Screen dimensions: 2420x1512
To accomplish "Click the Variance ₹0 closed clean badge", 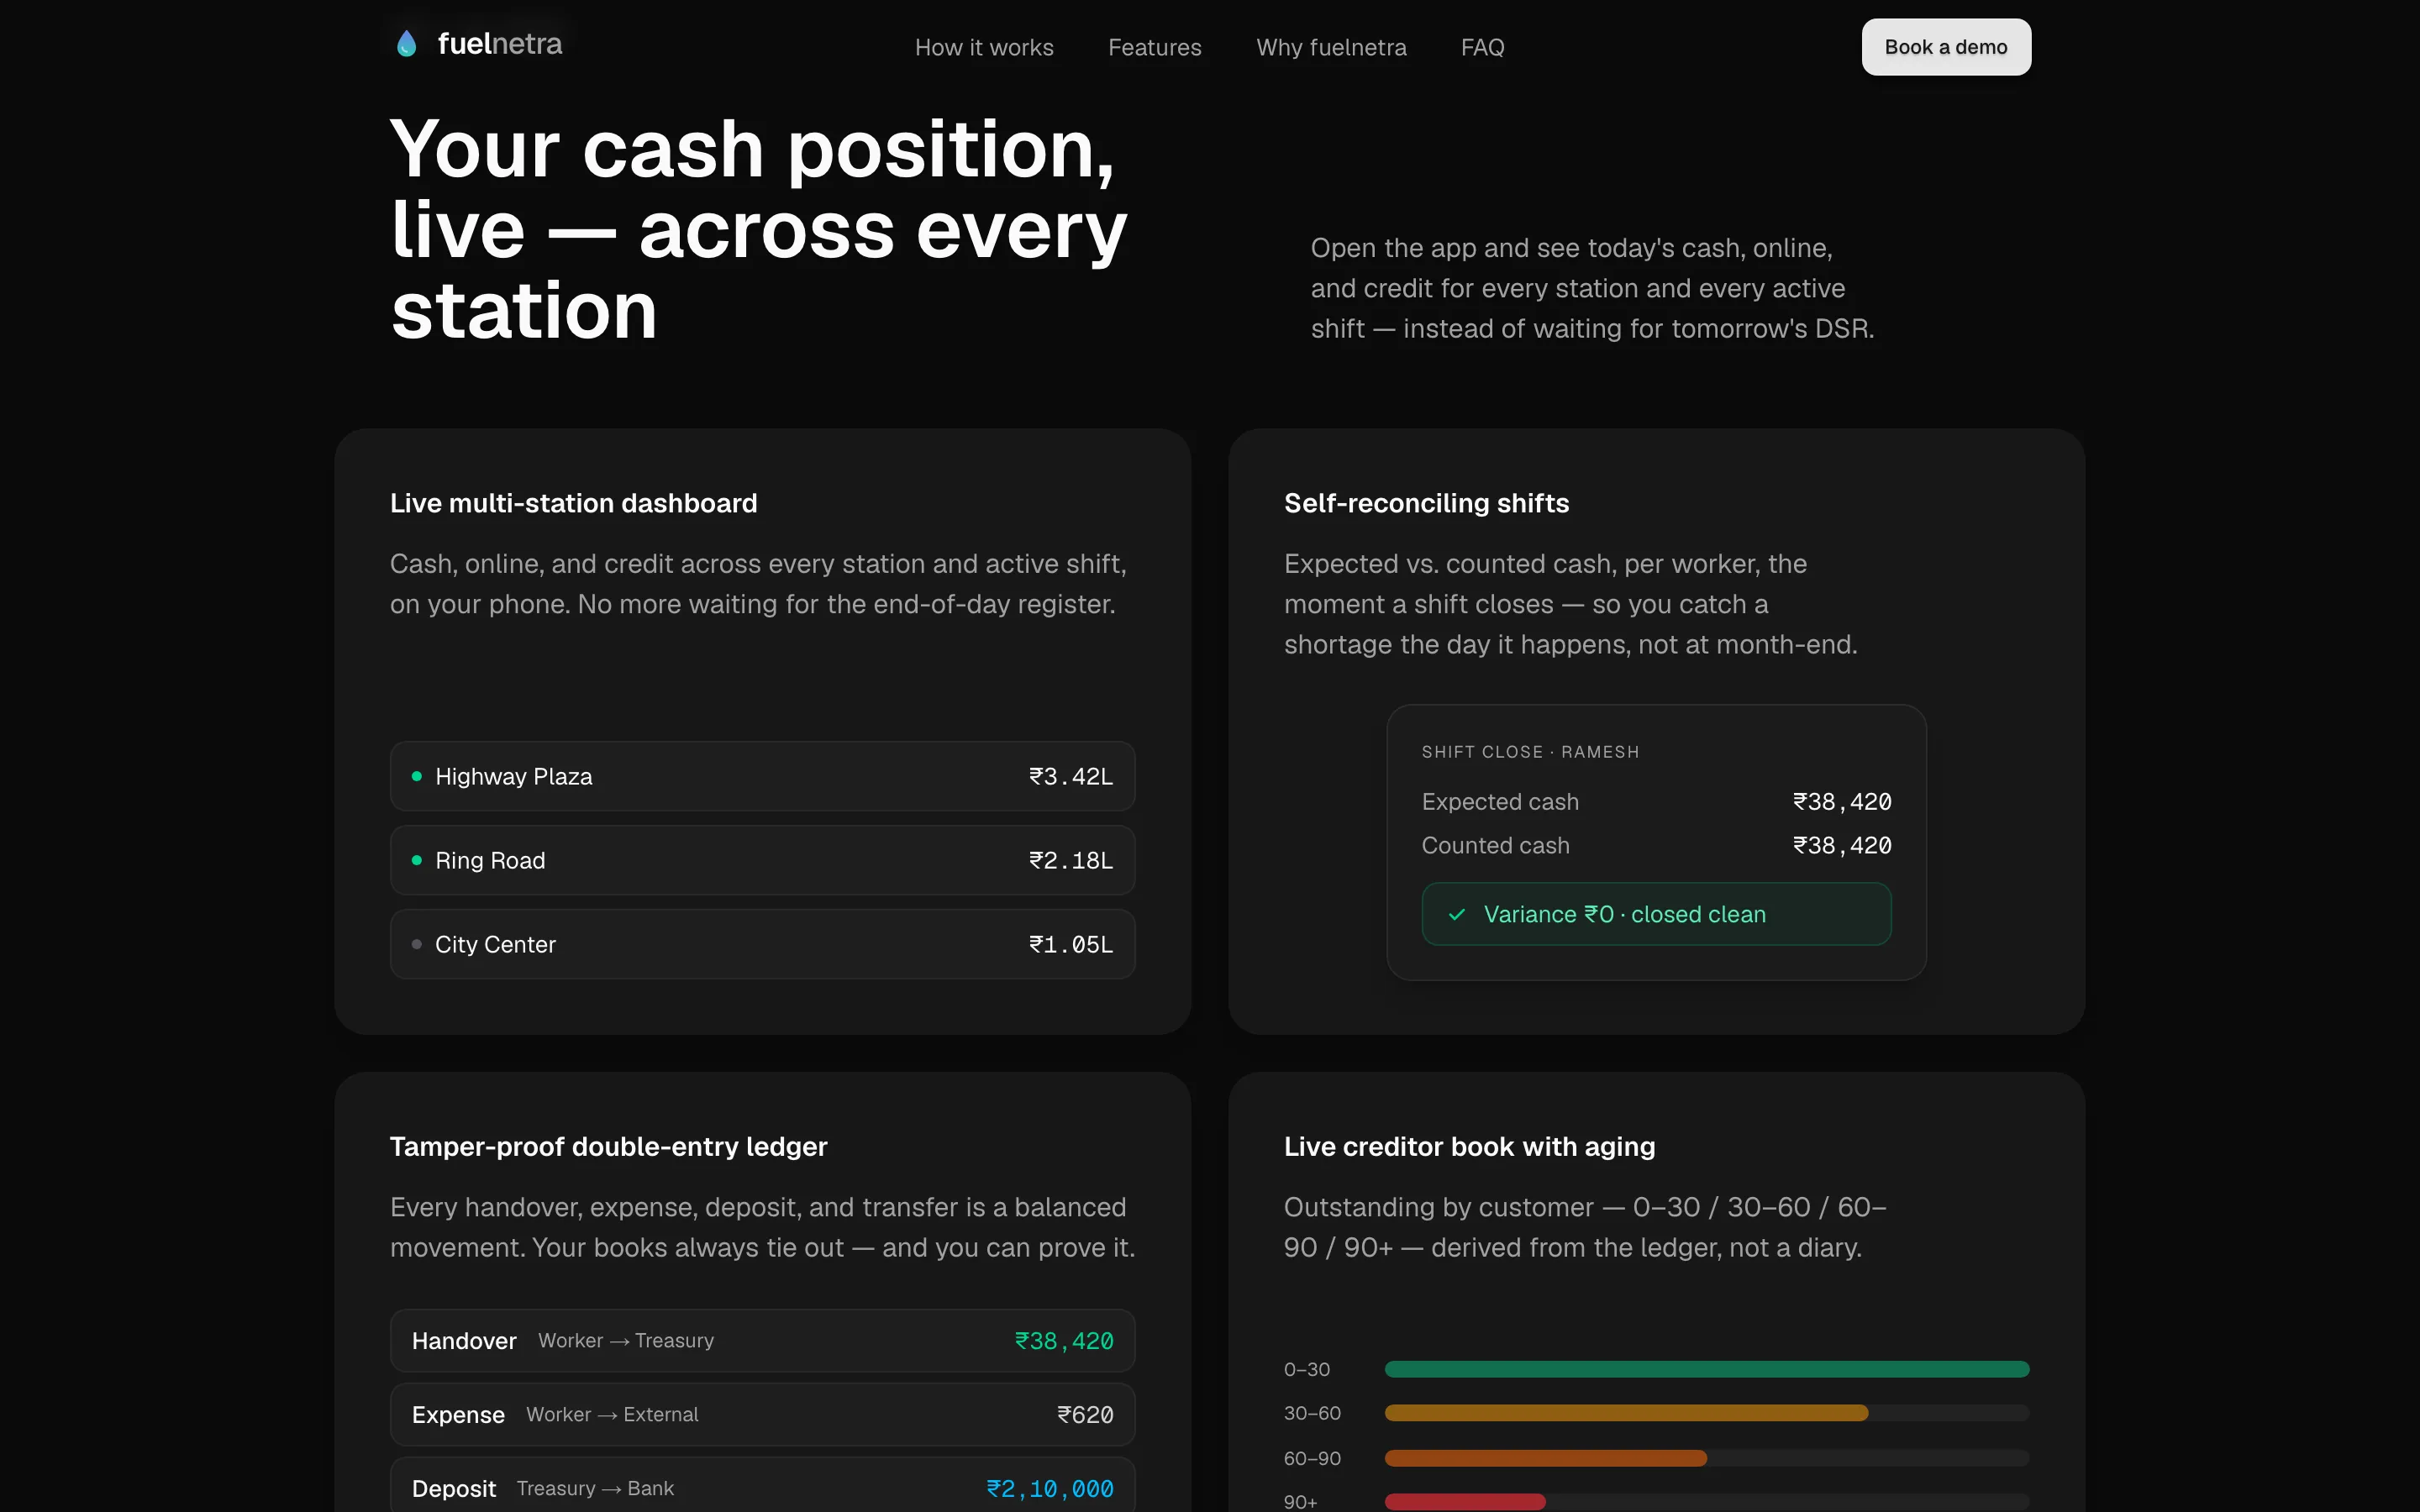I will point(1656,914).
